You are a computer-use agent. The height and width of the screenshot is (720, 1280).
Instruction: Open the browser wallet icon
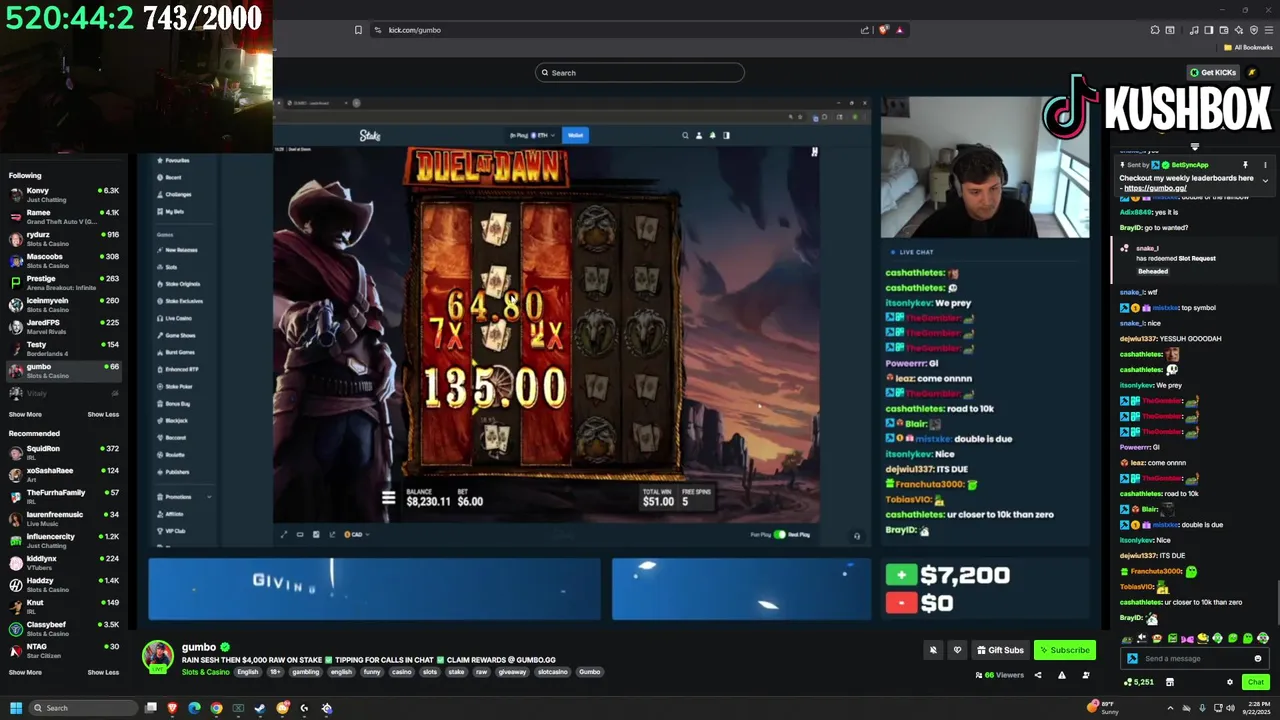coord(1223,30)
